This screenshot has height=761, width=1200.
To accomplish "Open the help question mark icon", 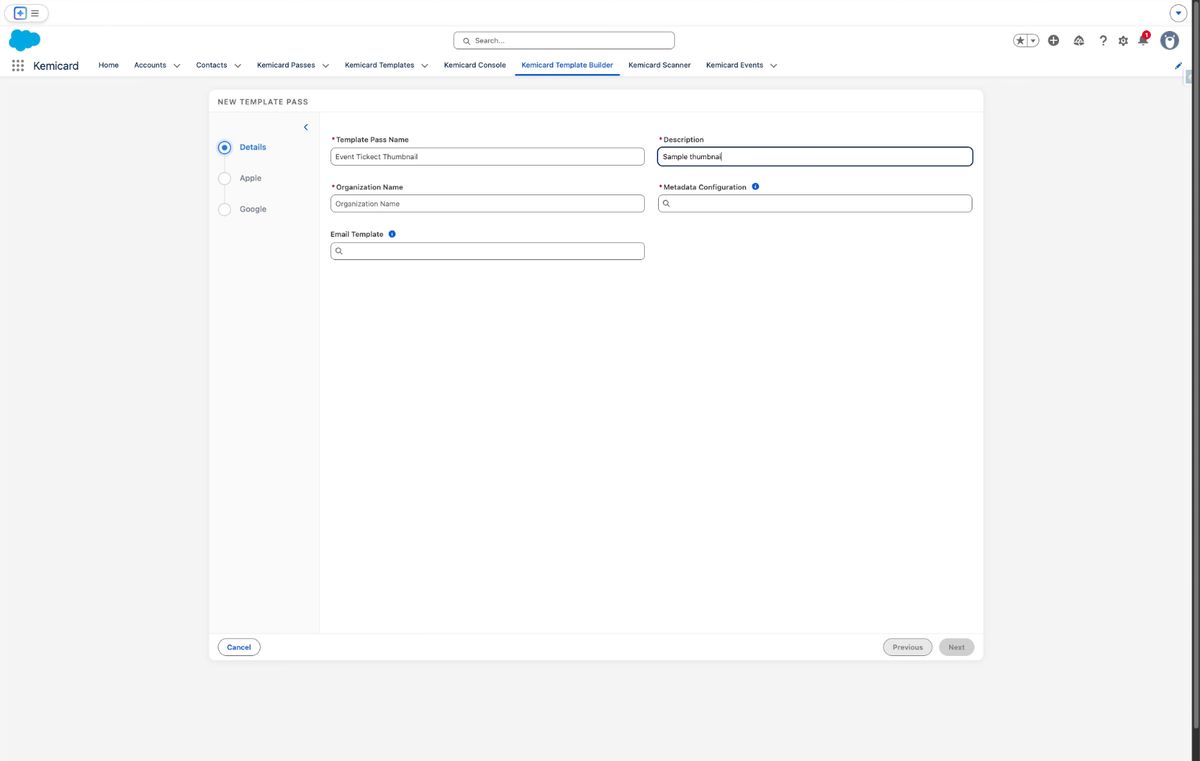I will coord(1103,40).
